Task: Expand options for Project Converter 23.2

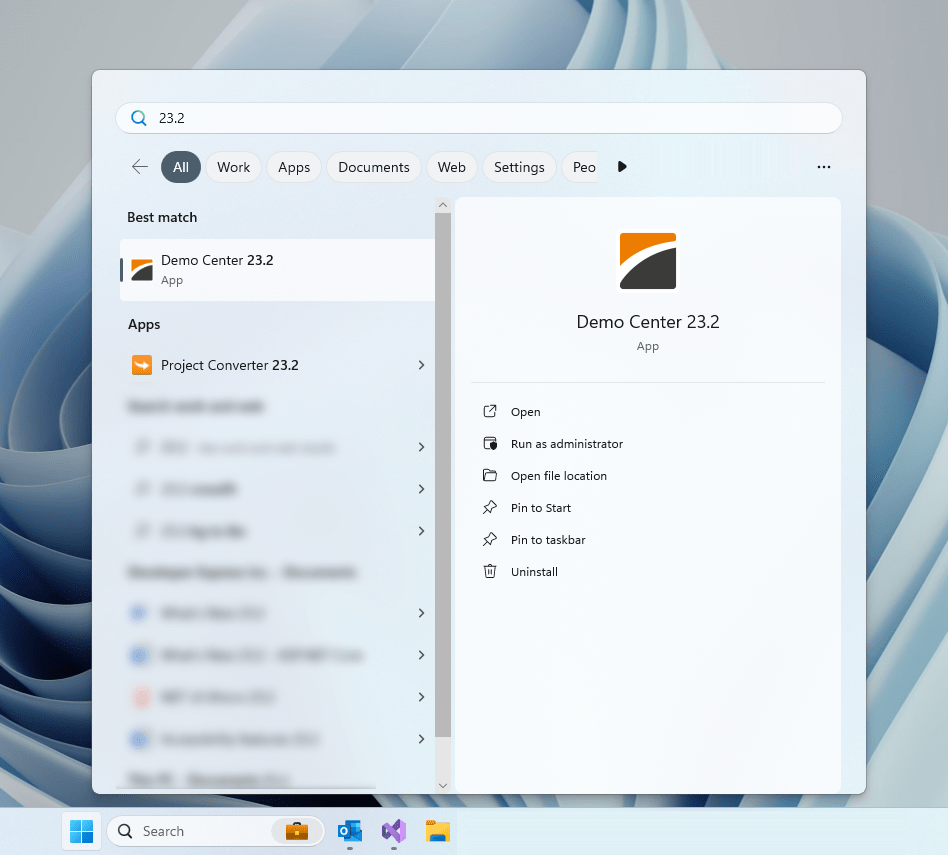Action: click(421, 365)
